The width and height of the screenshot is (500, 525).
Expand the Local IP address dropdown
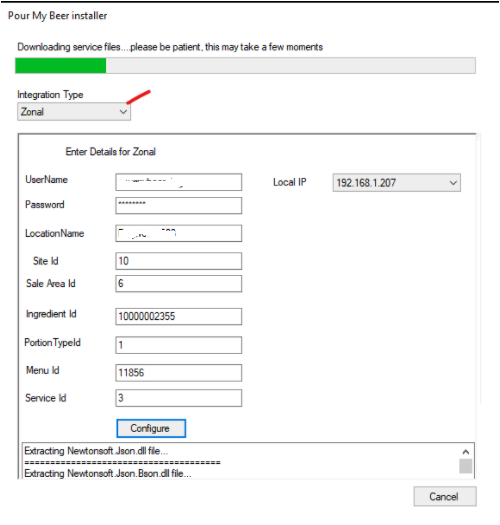click(x=397, y=182)
